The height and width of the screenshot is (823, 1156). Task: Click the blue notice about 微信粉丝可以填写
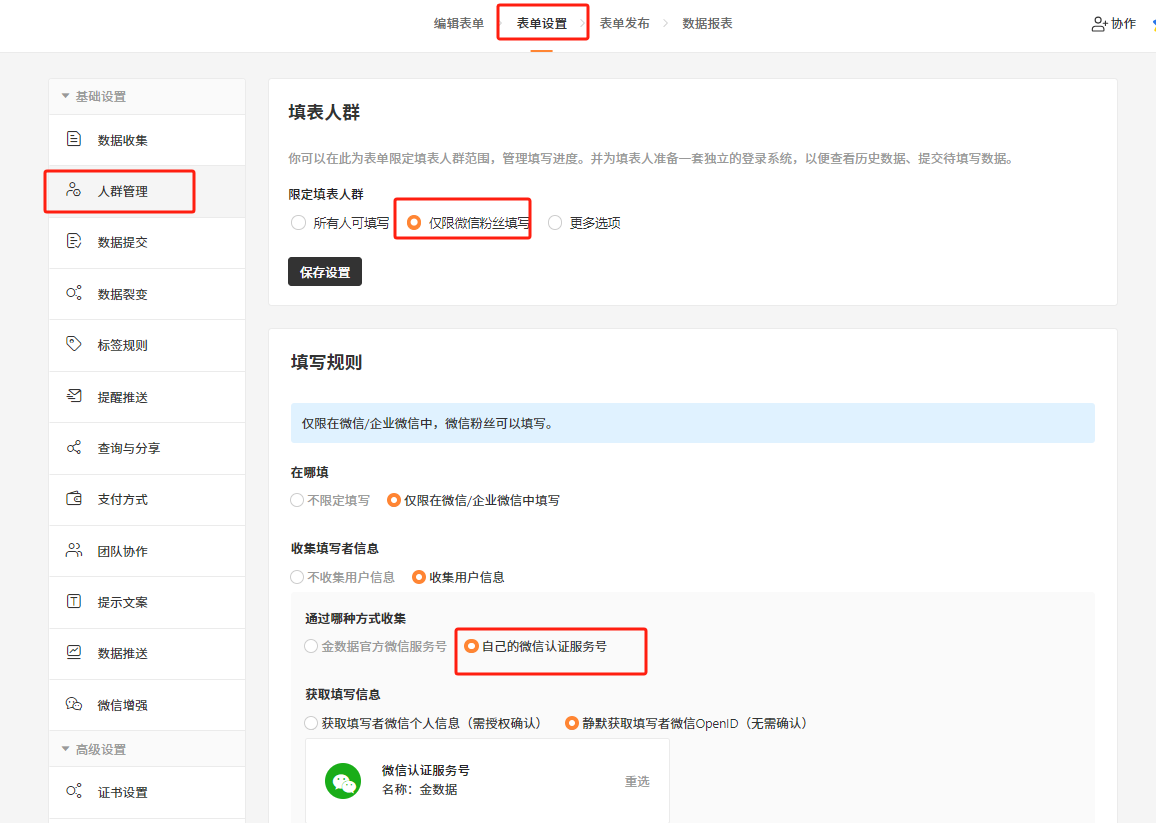click(692, 423)
